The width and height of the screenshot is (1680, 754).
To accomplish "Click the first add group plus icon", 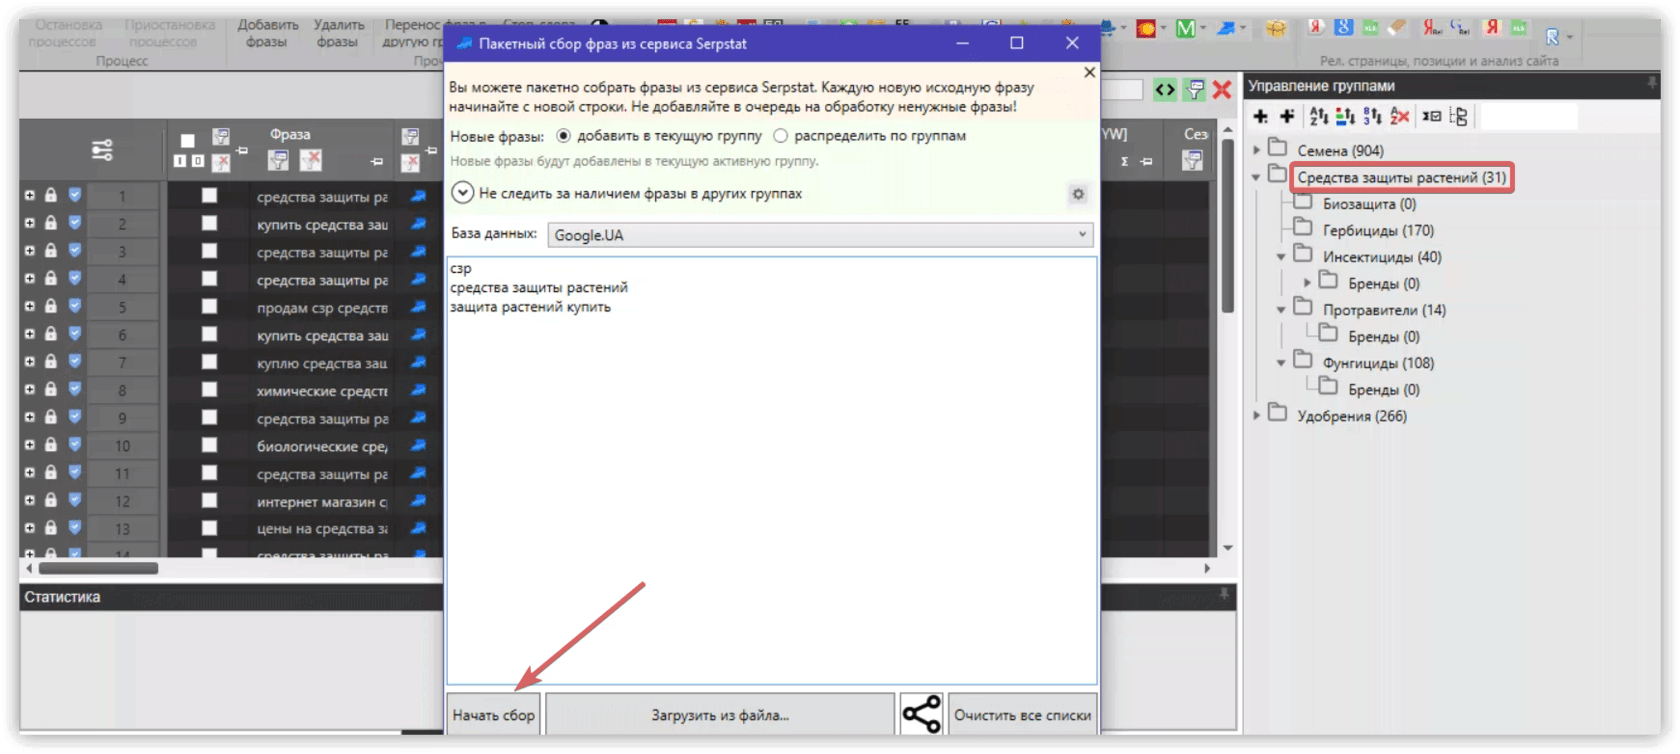I will (1261, 117).
